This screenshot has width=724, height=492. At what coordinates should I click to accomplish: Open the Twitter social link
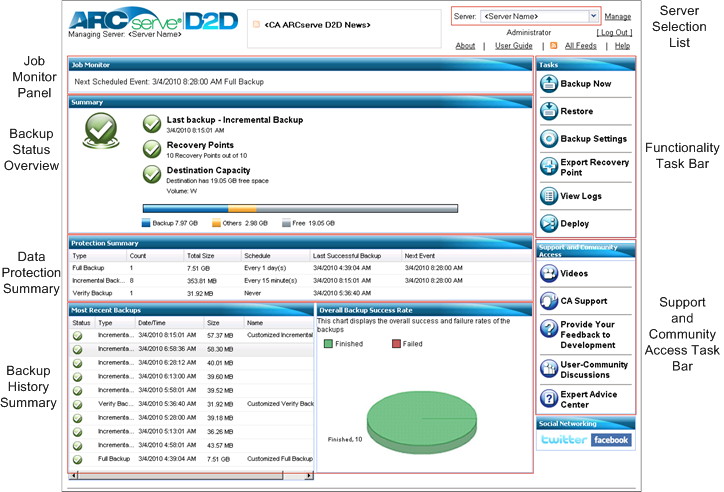click(x=564, y=439)
